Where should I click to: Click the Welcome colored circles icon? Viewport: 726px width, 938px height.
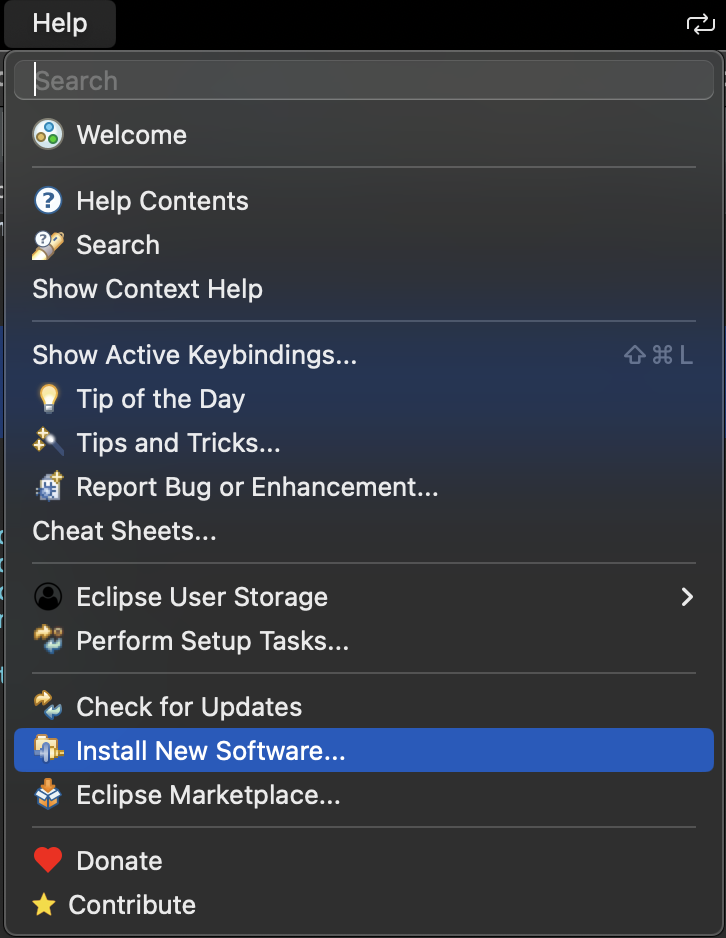click(x=48, y=134)
